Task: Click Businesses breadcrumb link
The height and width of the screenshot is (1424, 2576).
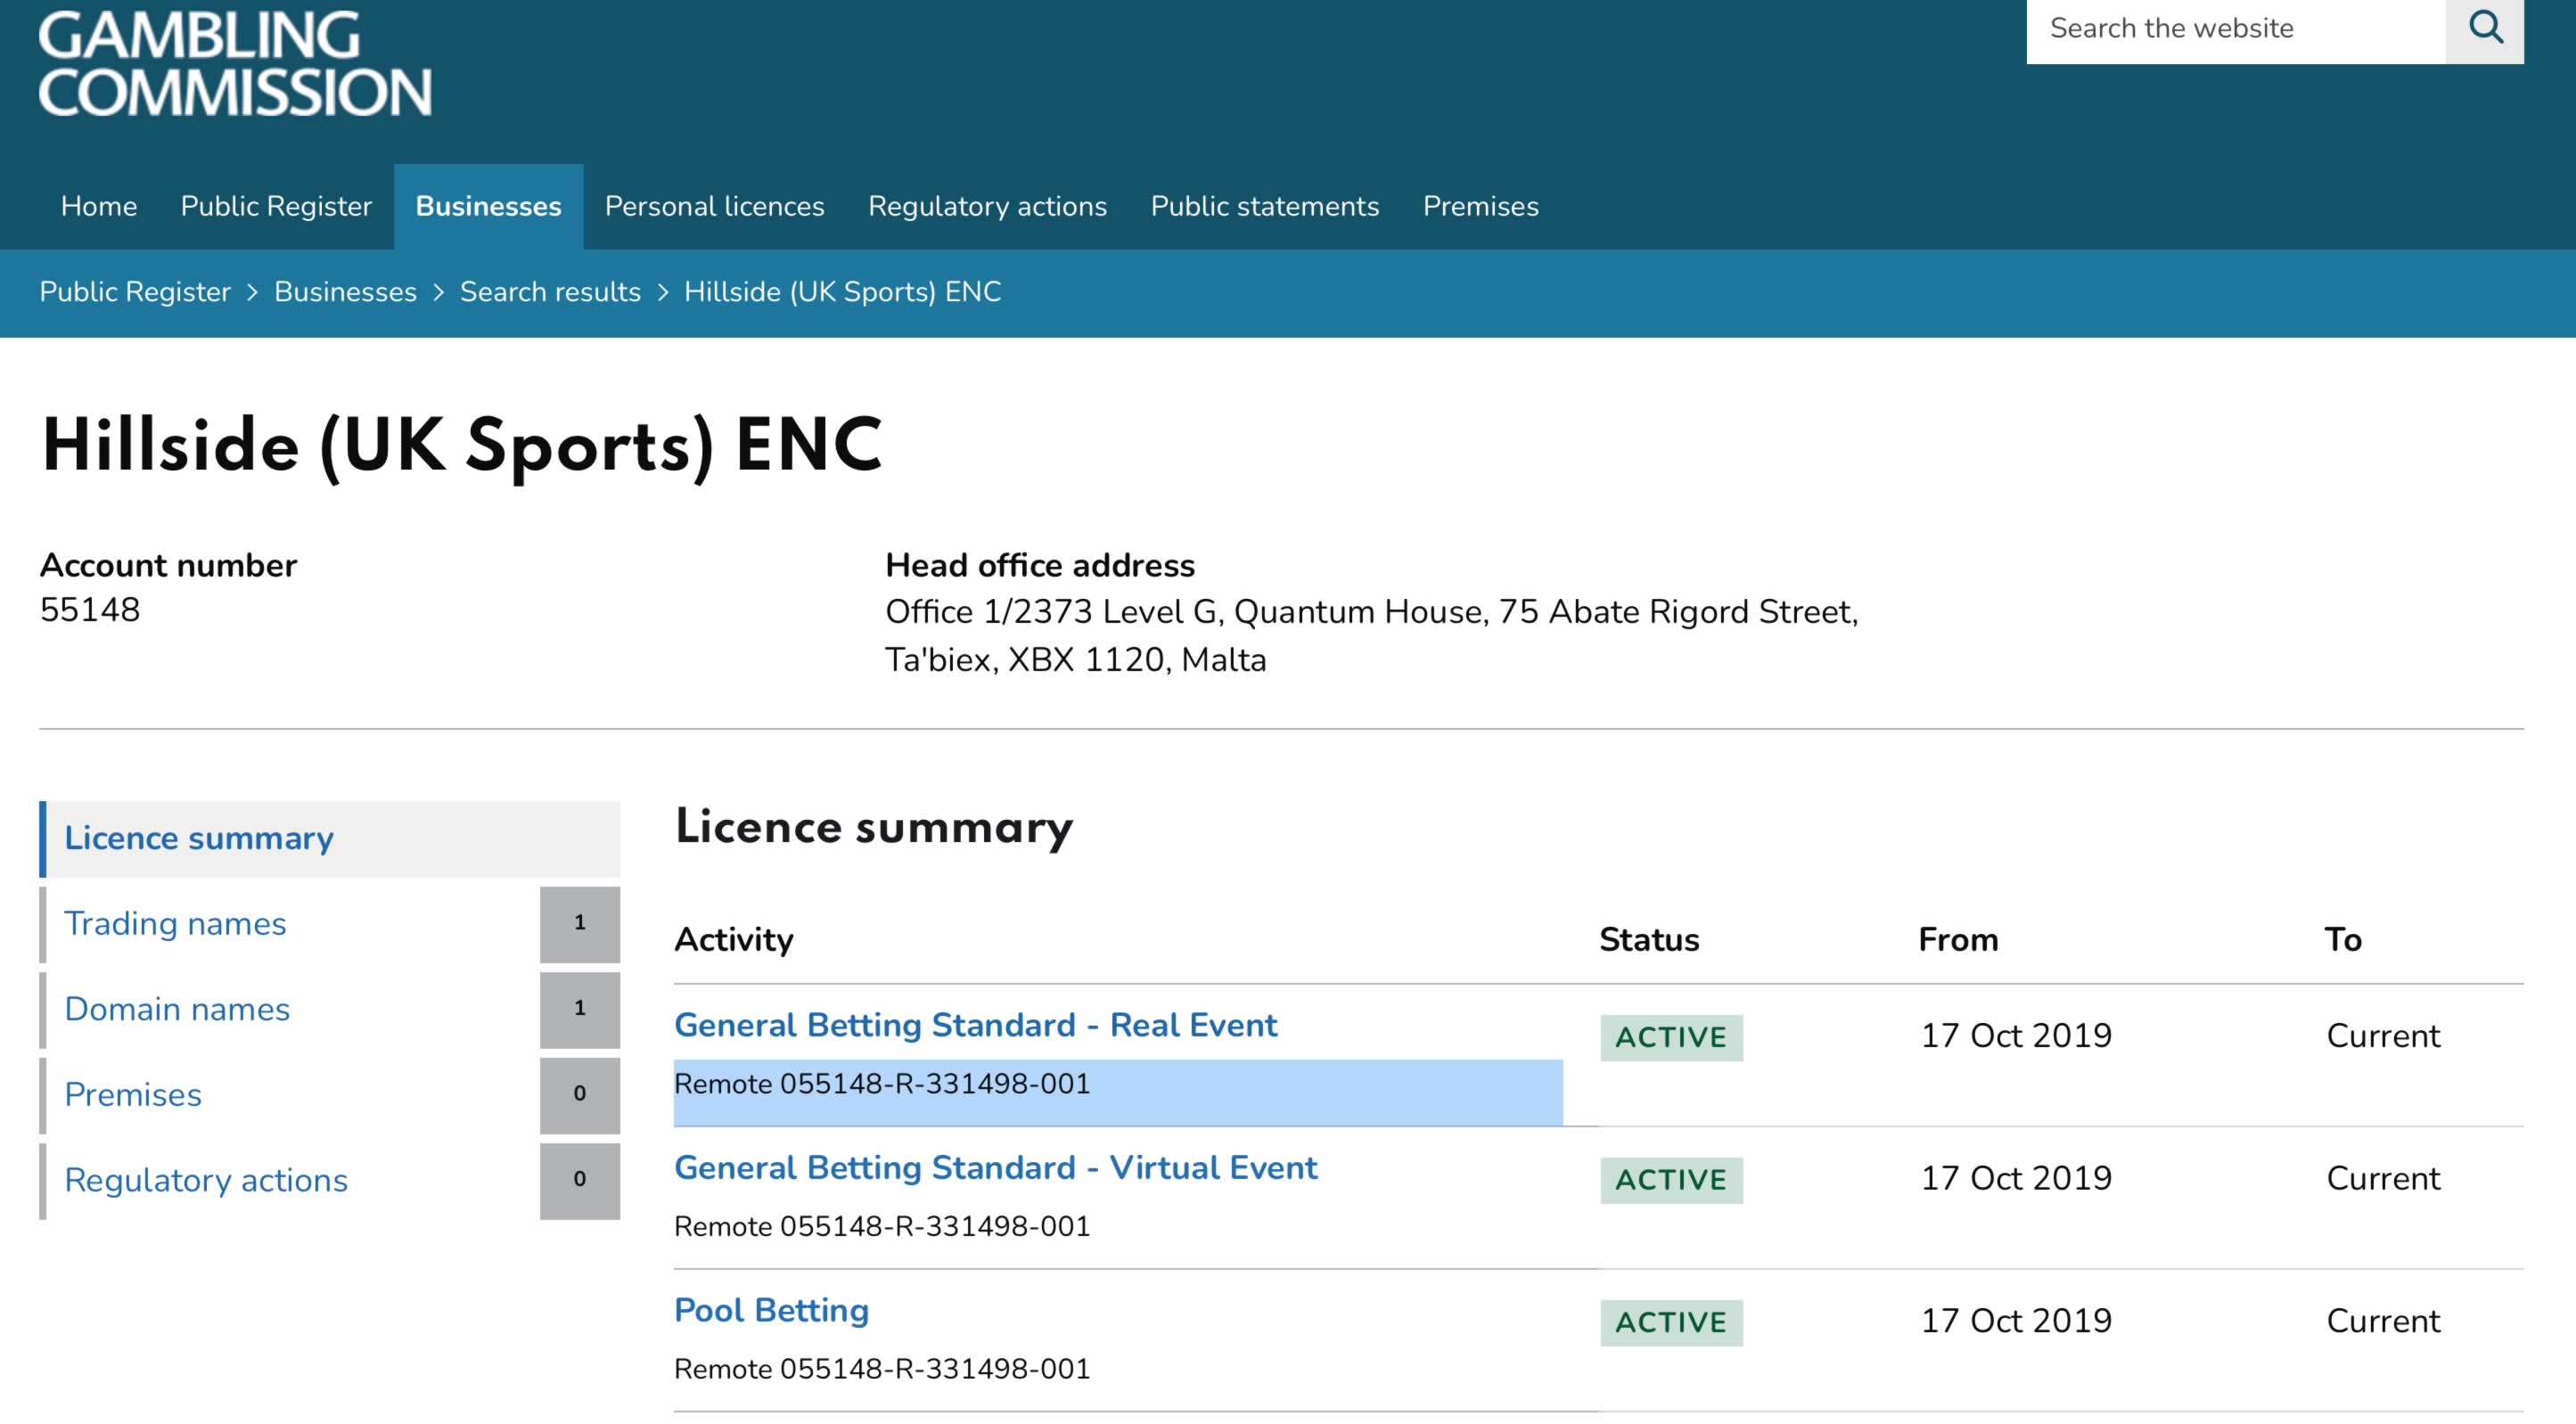Action: click(345, 292)
